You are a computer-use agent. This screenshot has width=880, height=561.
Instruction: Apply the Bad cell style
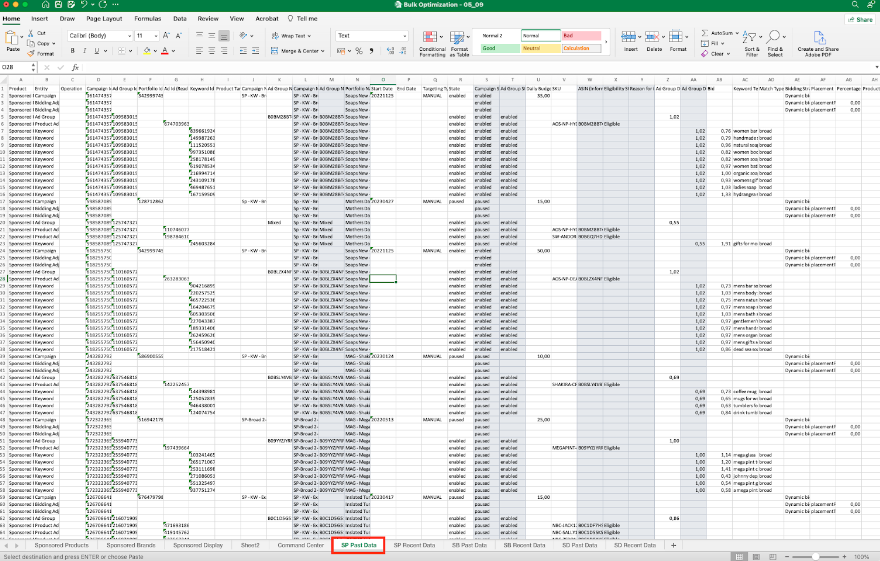[x=581, y=35]
